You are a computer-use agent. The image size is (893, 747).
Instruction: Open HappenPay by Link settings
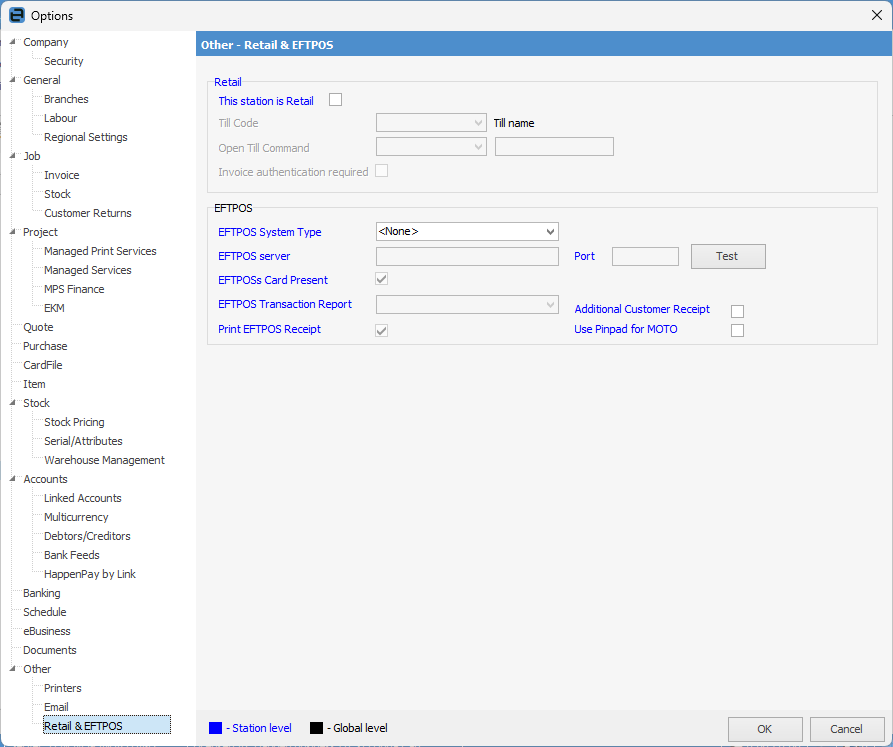(x=90, y=574)
